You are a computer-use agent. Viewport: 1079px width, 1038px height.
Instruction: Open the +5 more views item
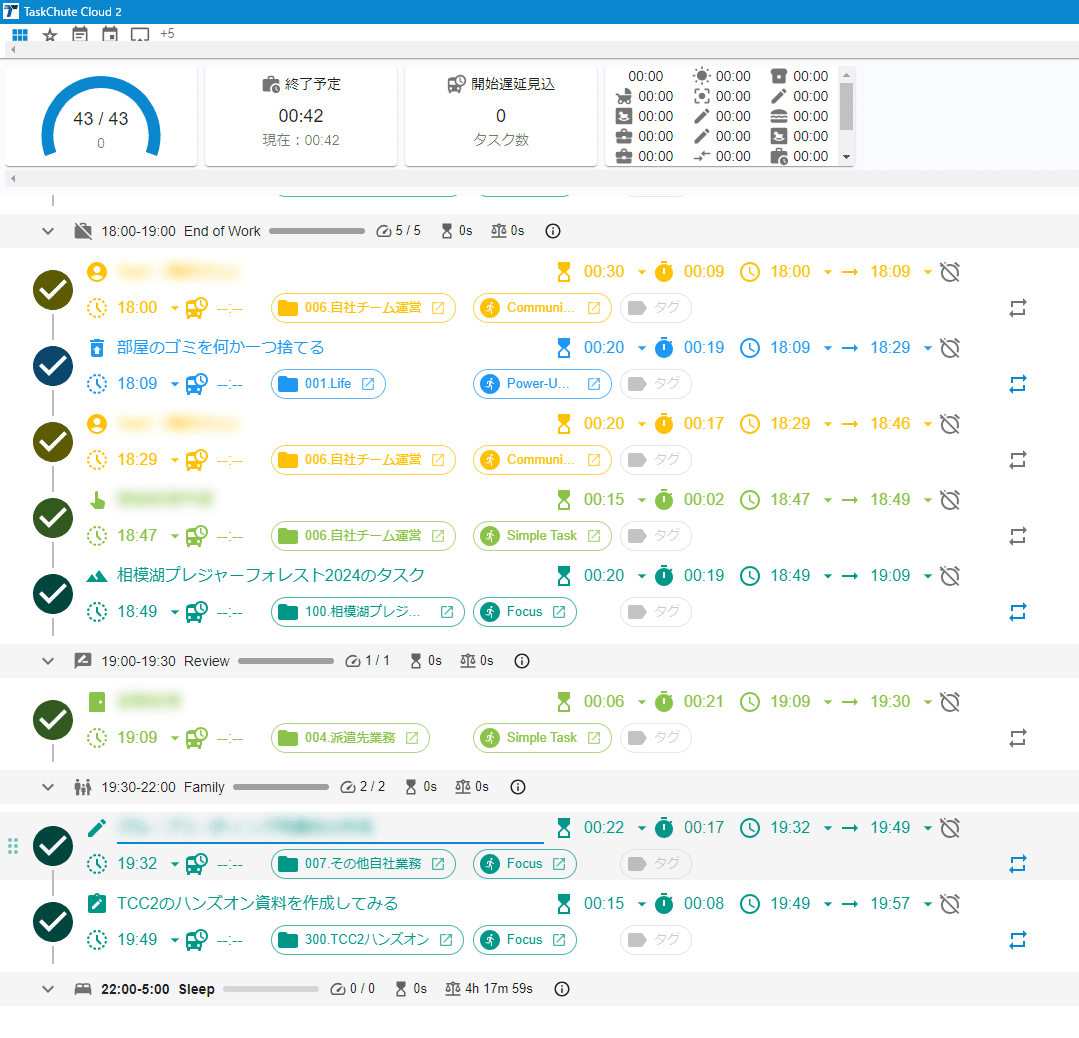[167, 34]
